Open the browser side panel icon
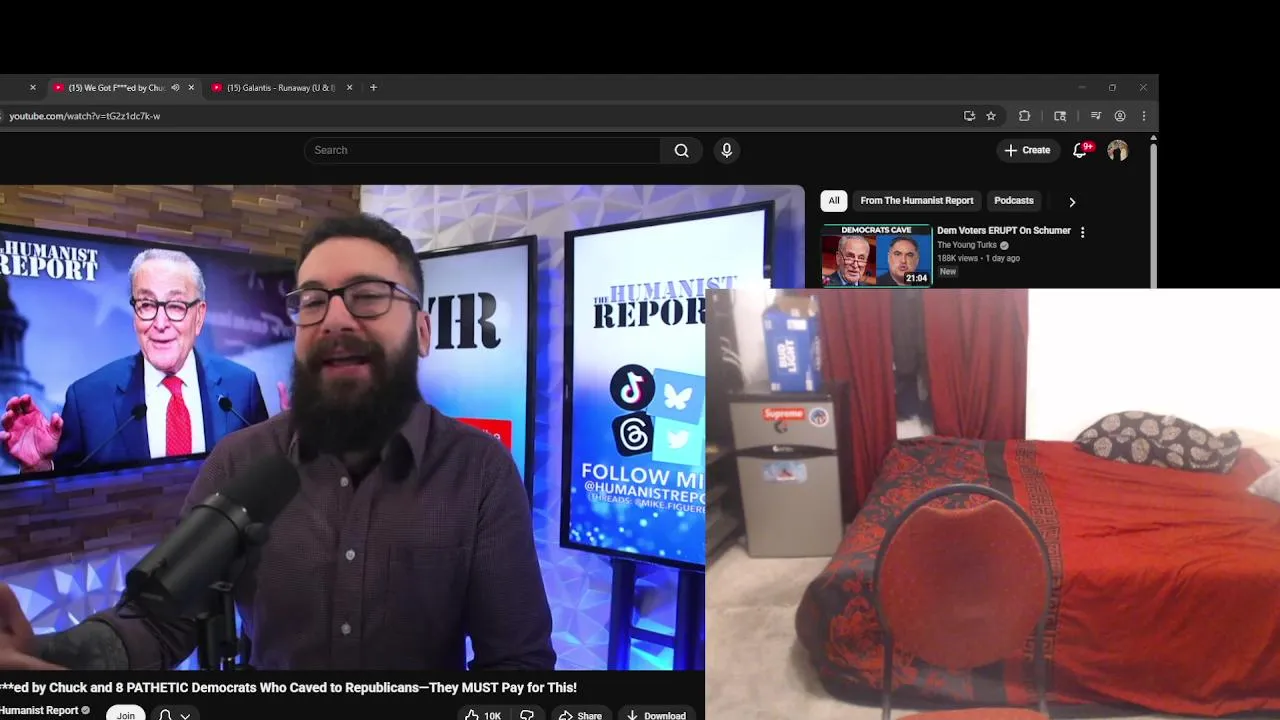The image size is (1280, 720). click(1060, 116)
